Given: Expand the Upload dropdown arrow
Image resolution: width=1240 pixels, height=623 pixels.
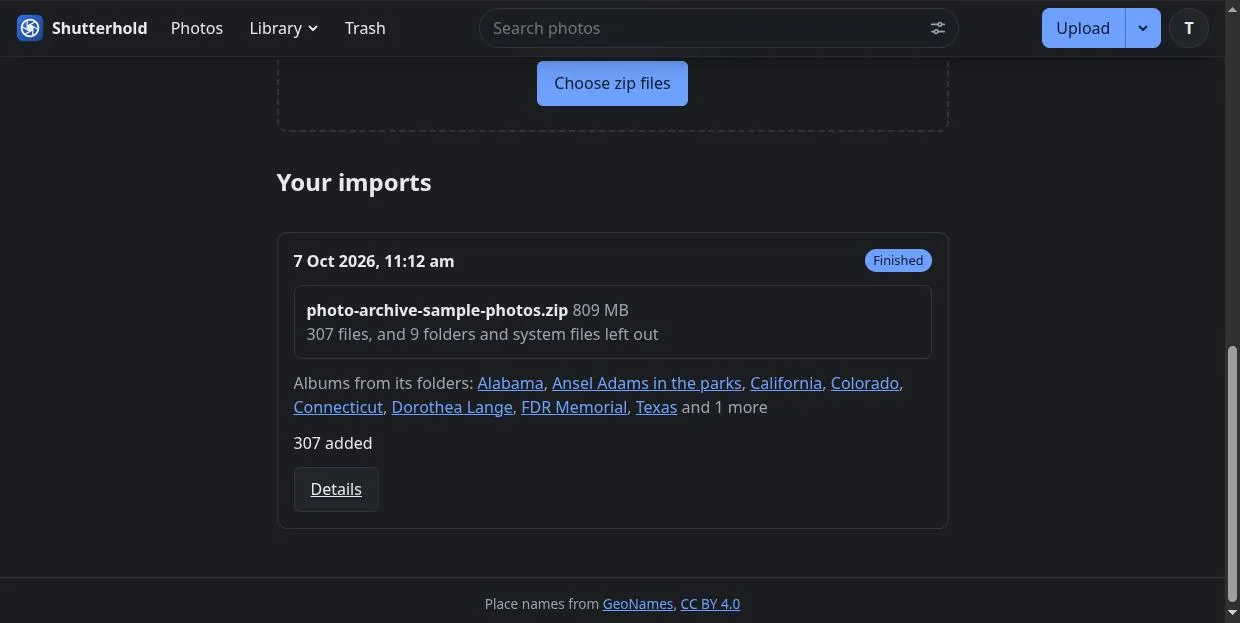Looking at the screenshot, I should tap(1143, 28).
